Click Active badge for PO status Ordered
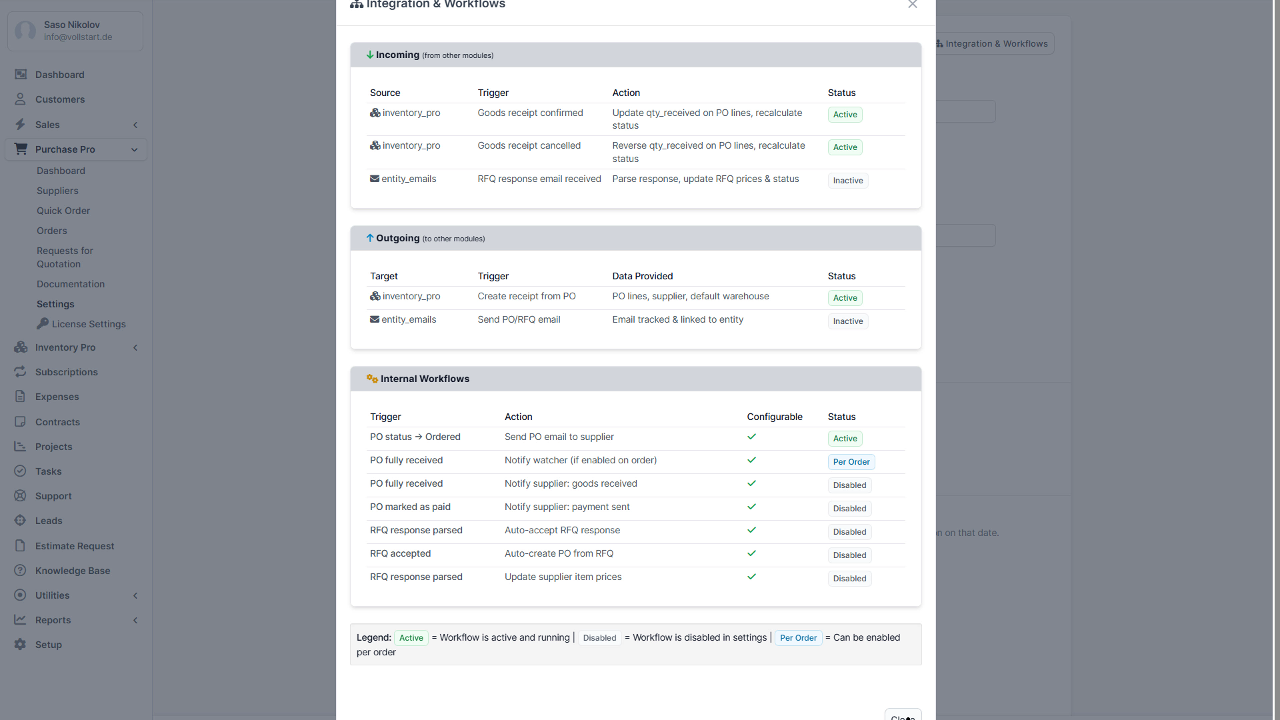The height and width of the screenshot is (720, 1280). pos(845,439)
